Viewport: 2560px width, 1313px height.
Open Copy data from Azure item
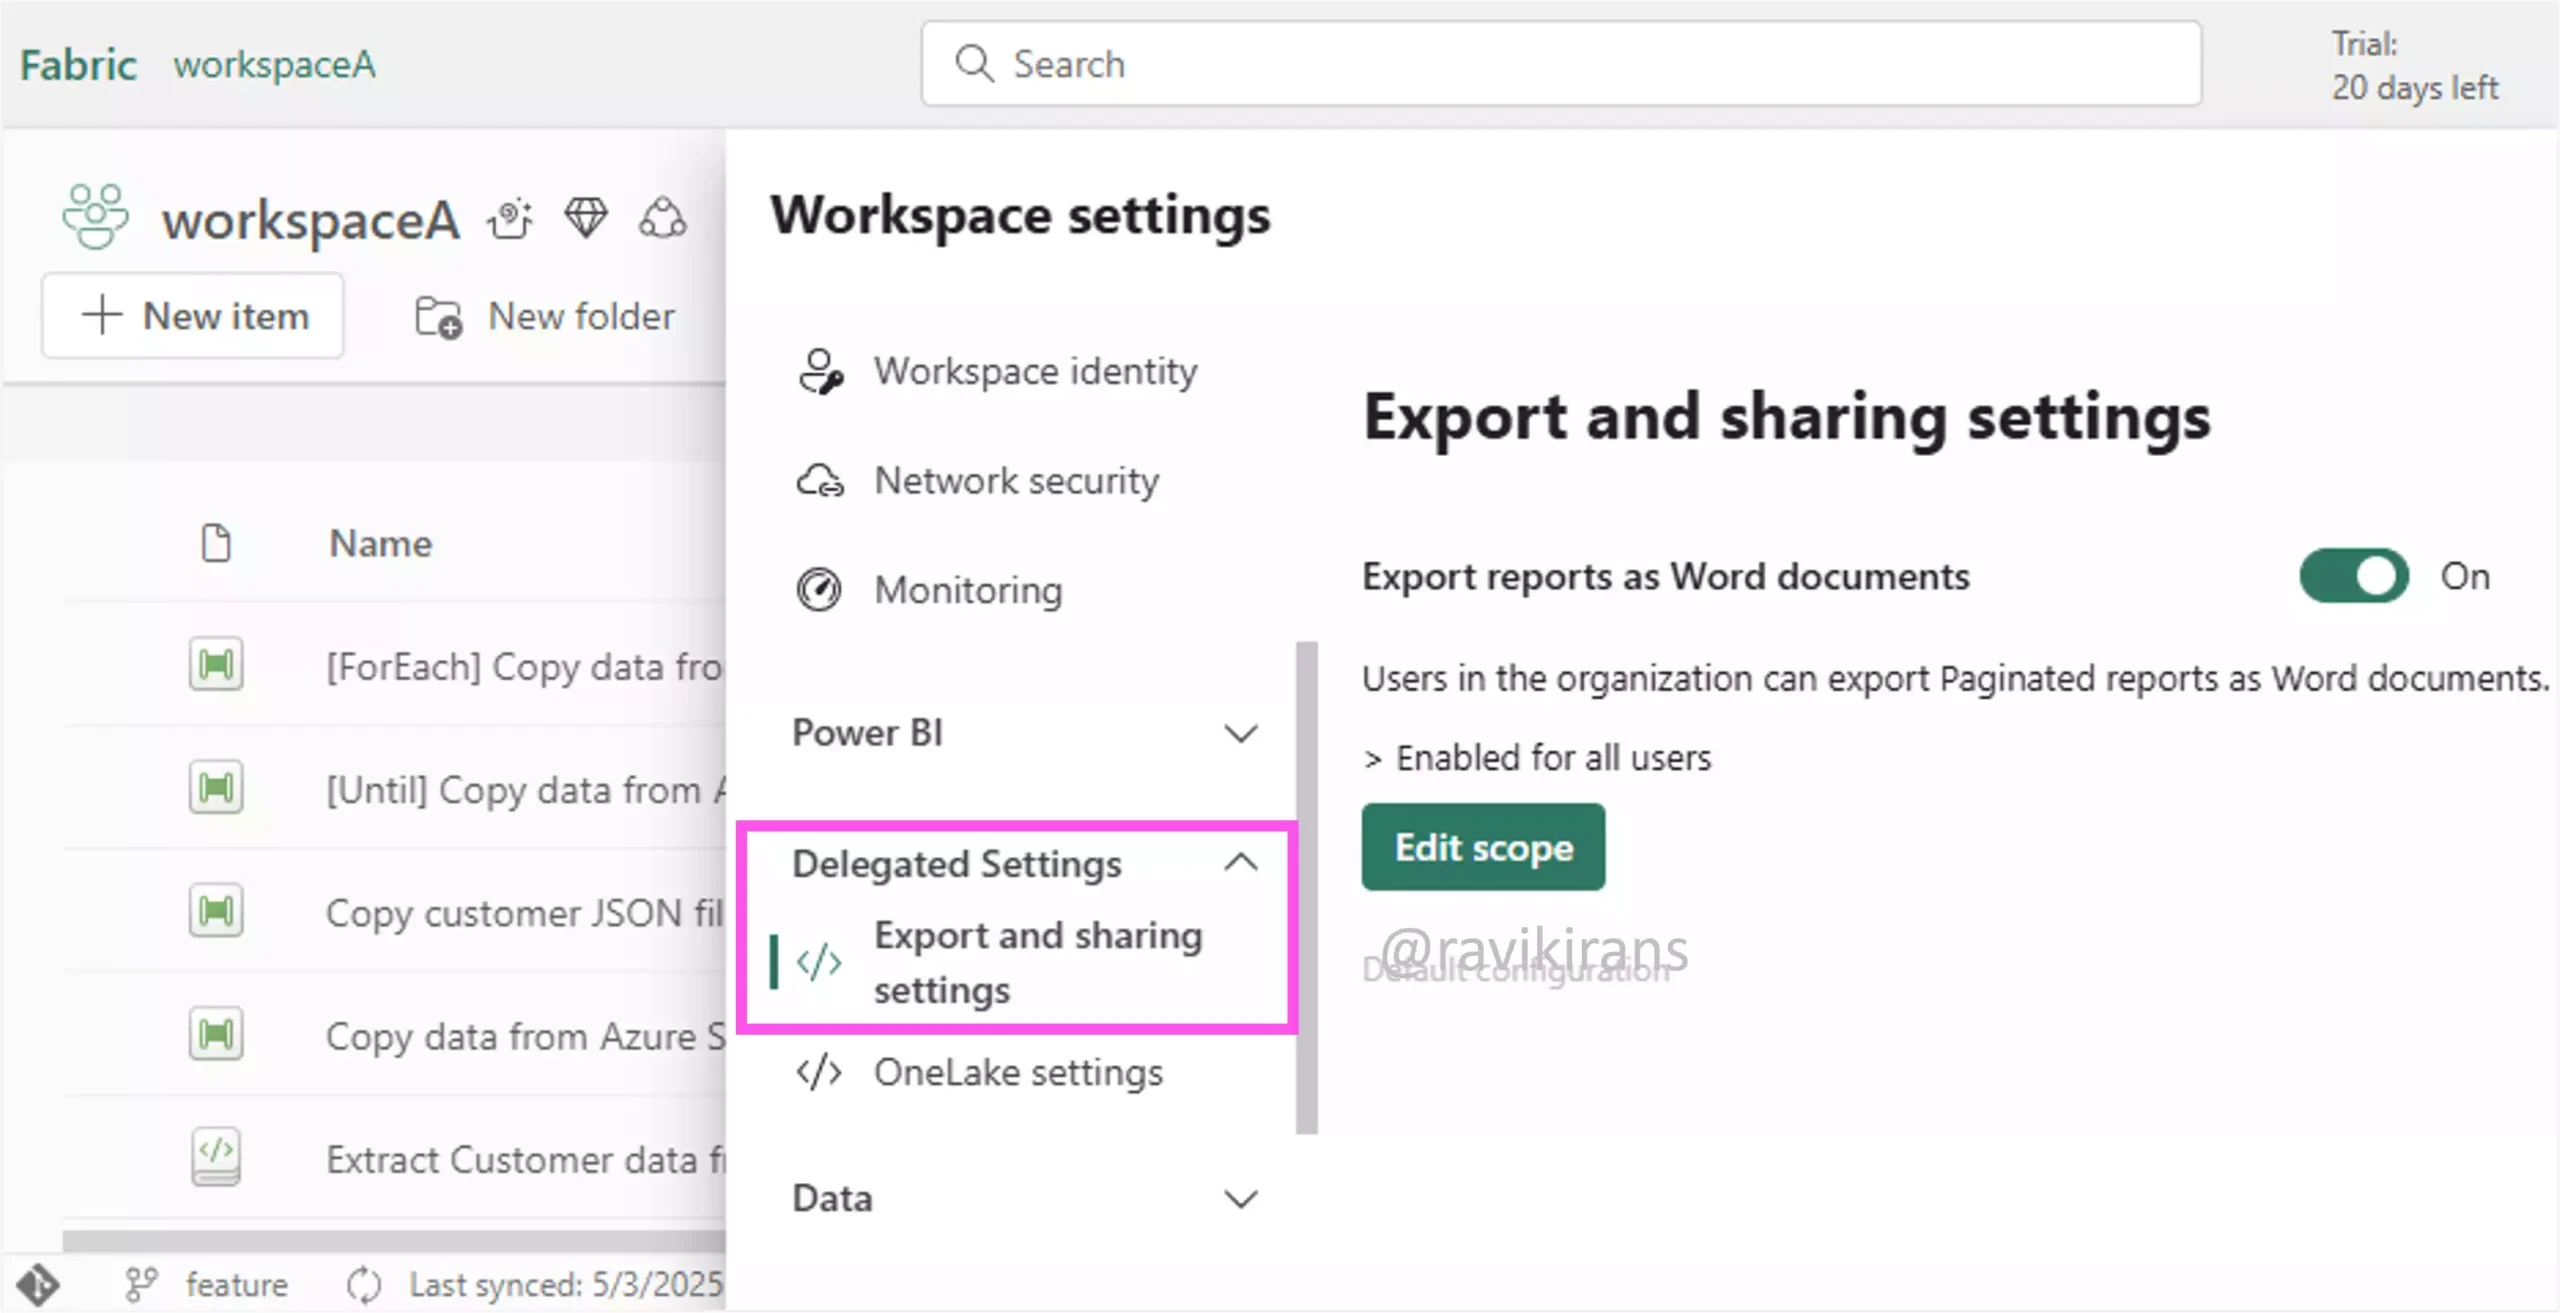tap(525, 1036)
